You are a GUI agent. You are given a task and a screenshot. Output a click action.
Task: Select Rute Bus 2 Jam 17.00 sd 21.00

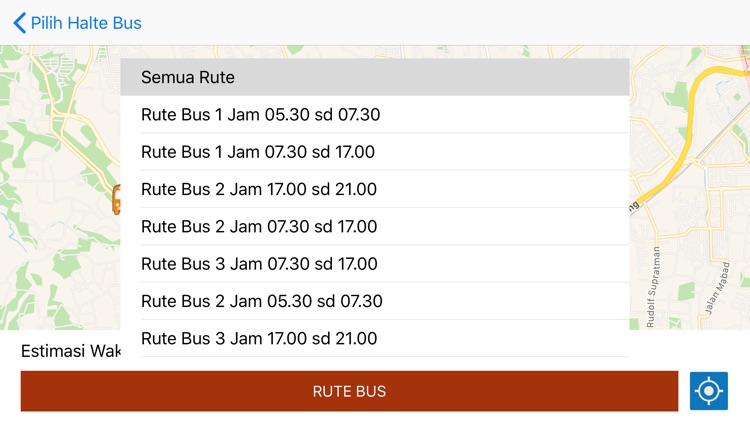[374, 189]
